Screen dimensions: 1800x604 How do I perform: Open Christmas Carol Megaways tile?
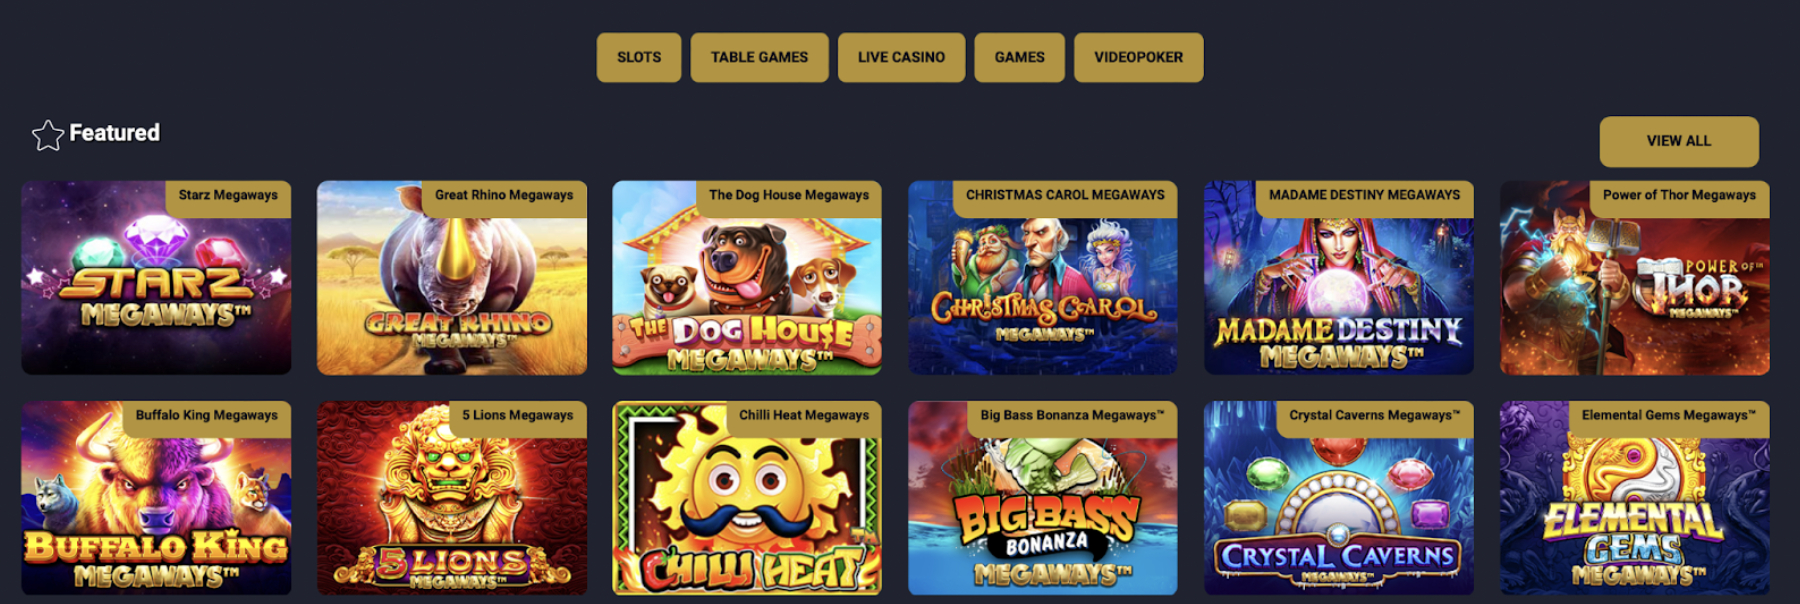pos(1043,278)
